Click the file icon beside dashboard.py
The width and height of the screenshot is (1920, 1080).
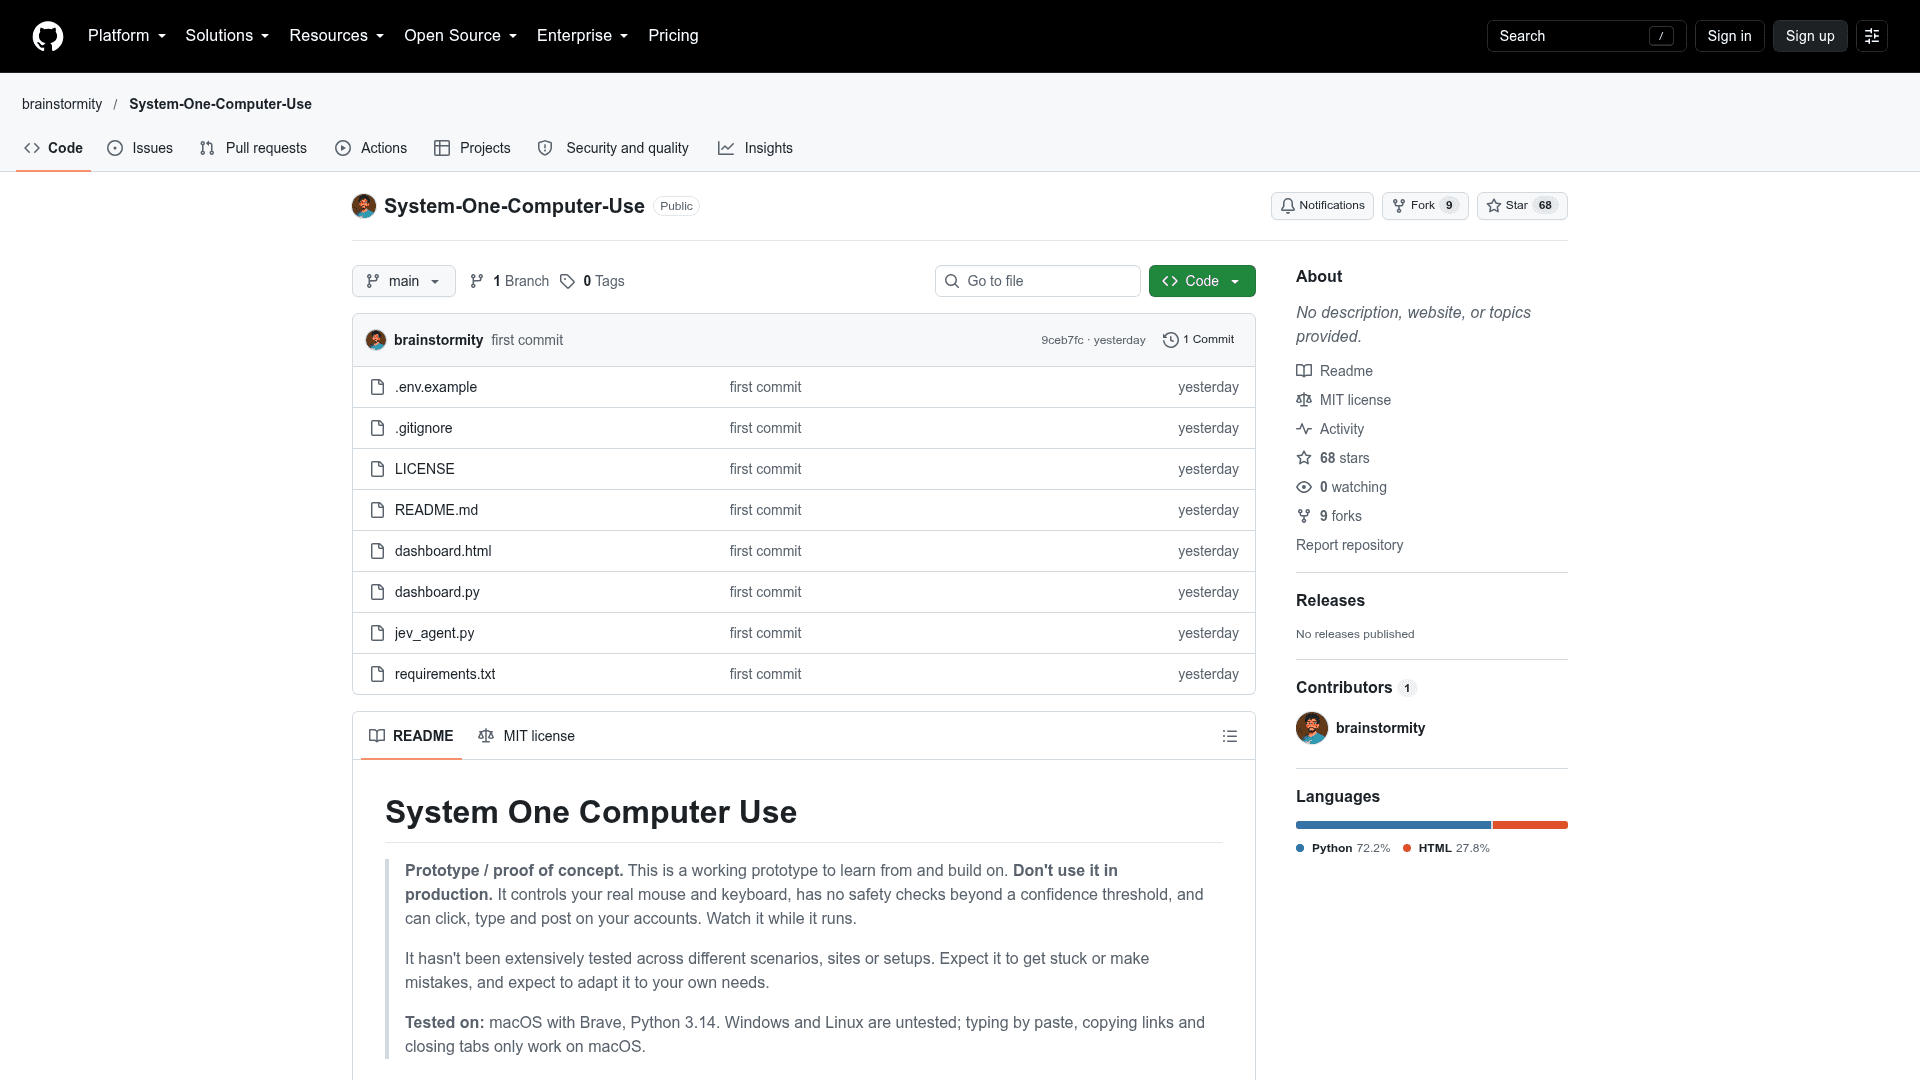377,592
